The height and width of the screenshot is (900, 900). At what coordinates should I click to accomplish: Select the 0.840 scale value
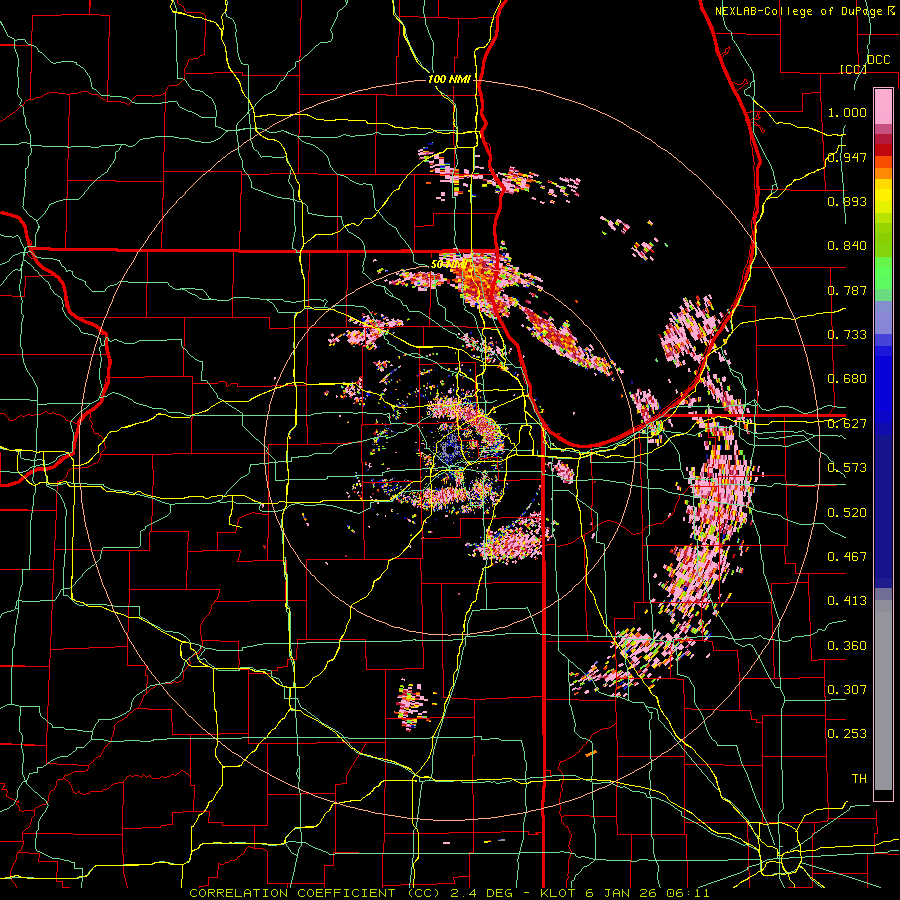847,246
